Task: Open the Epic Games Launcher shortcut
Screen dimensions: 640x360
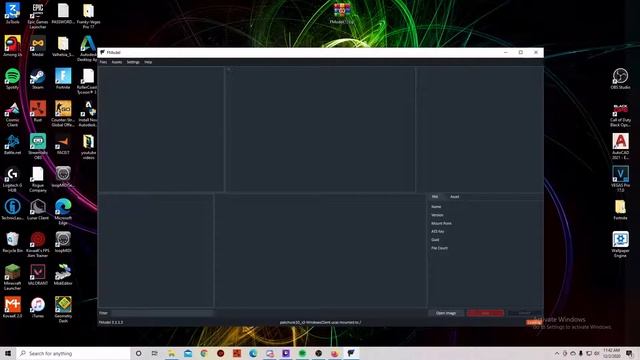Action: pyautogui.click(x=38, y=16)
